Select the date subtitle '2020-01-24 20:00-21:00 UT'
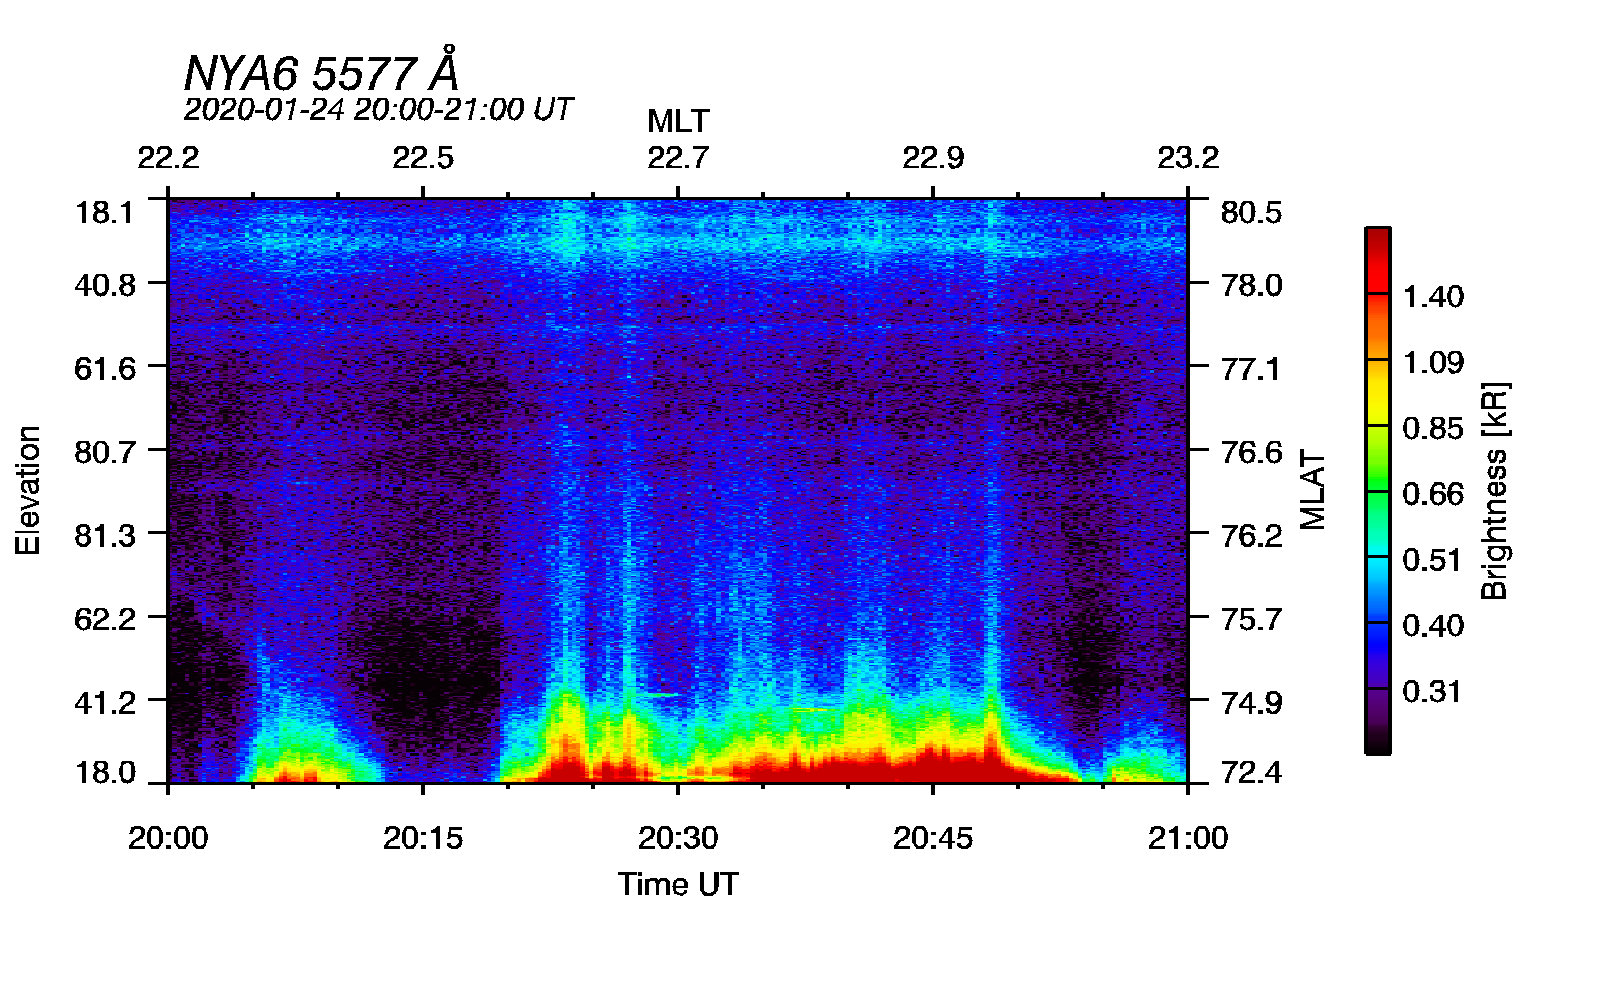Screen dimensions: 1600x1000 (x=378, y=109)
